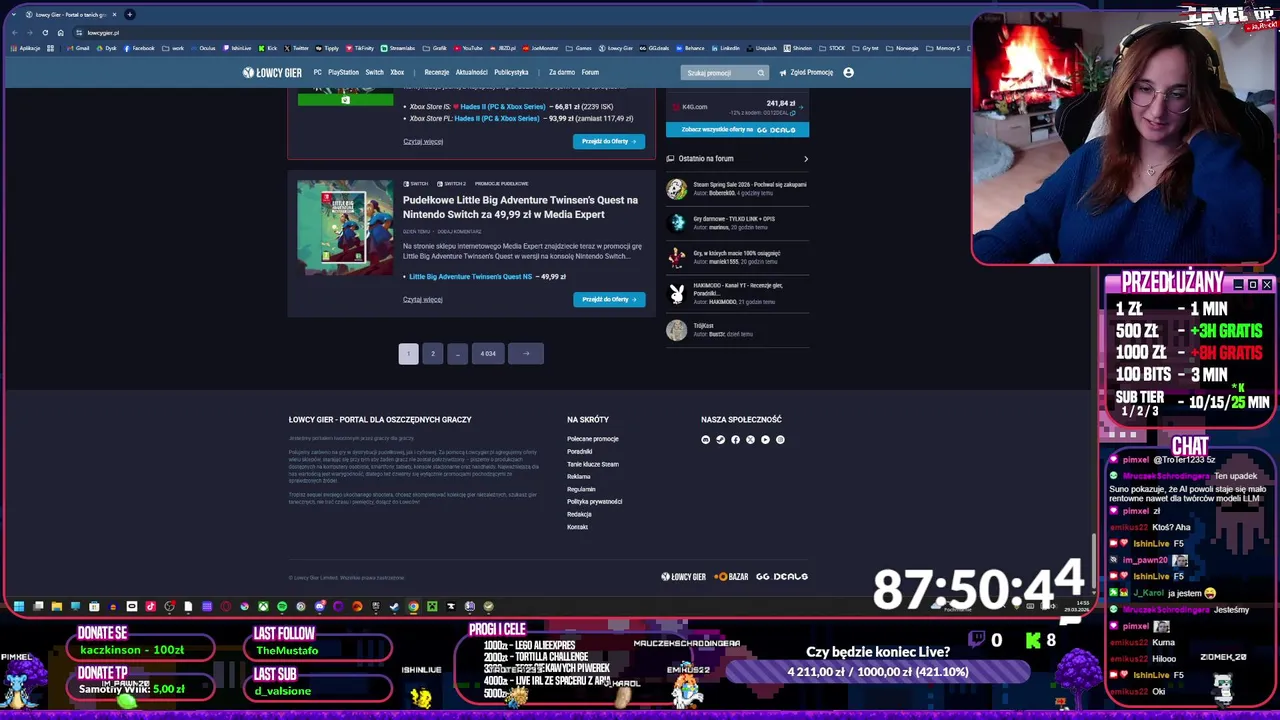Open Steam icon in Nasza Społeczność

[720, 439]
